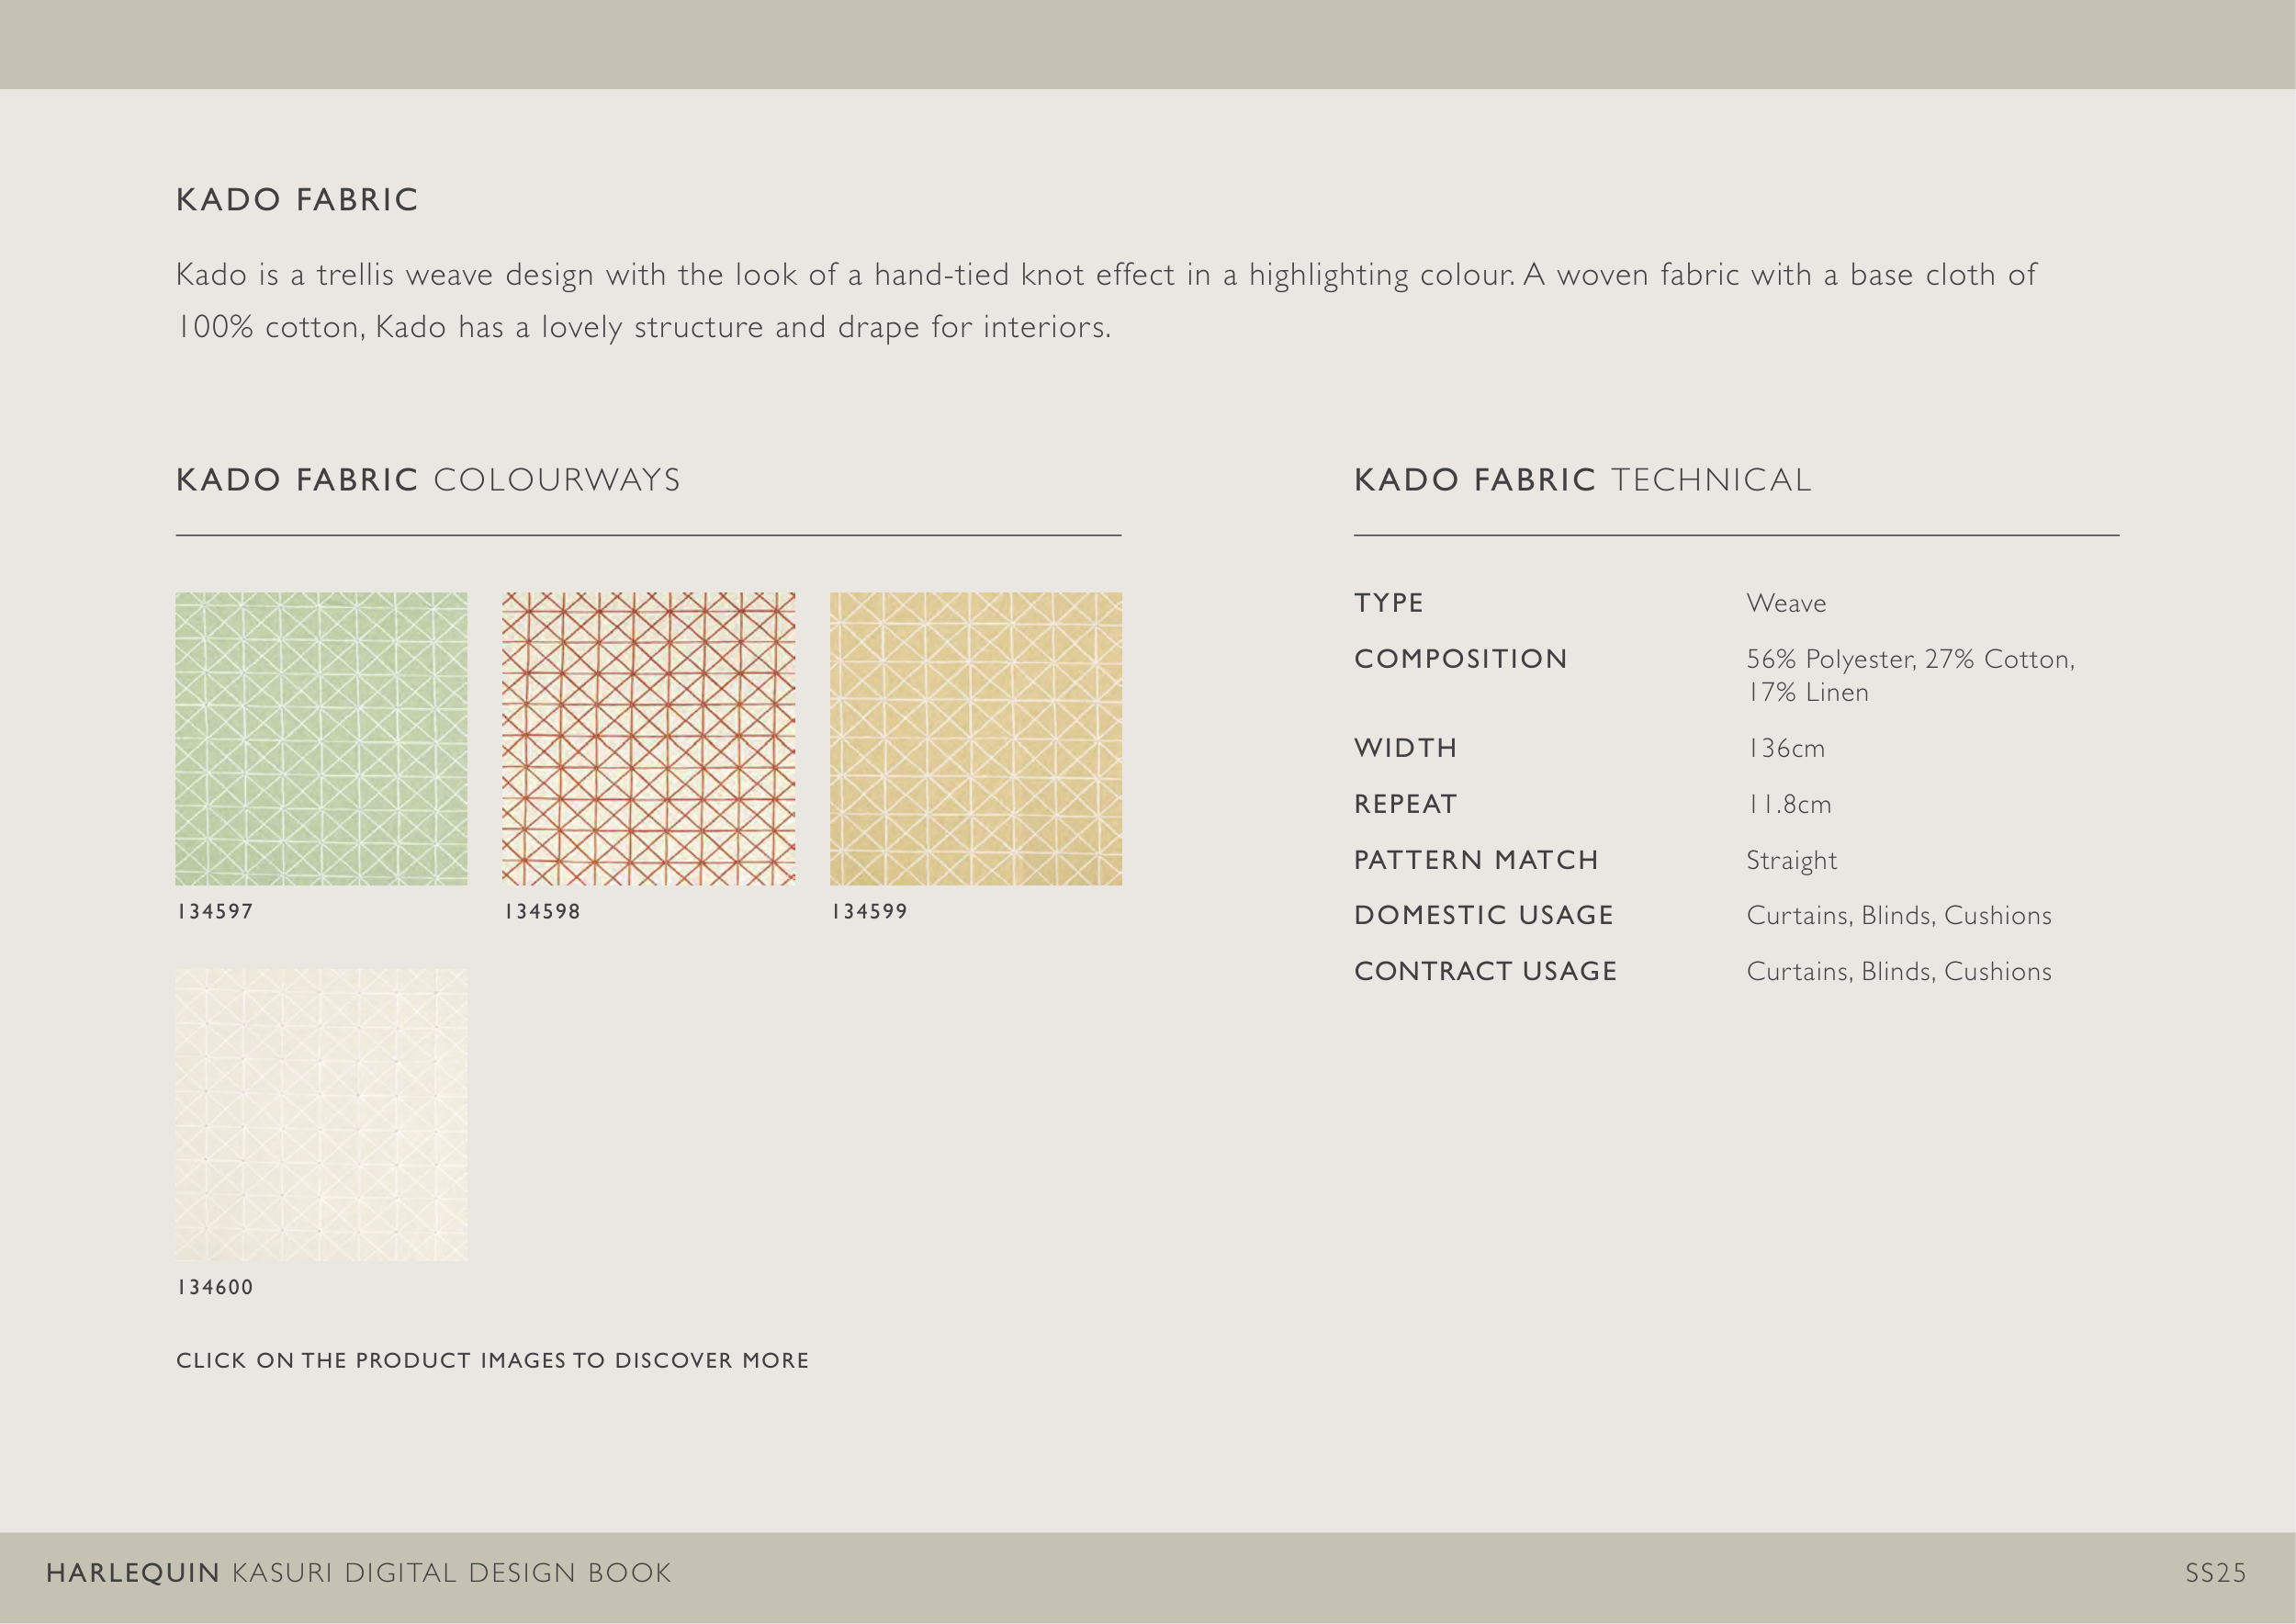This screenshot has width=2296, height=1624.
Task: Select the yellow Kado swatch 134599
Action: pyautogui.click(x=975, y=738)
